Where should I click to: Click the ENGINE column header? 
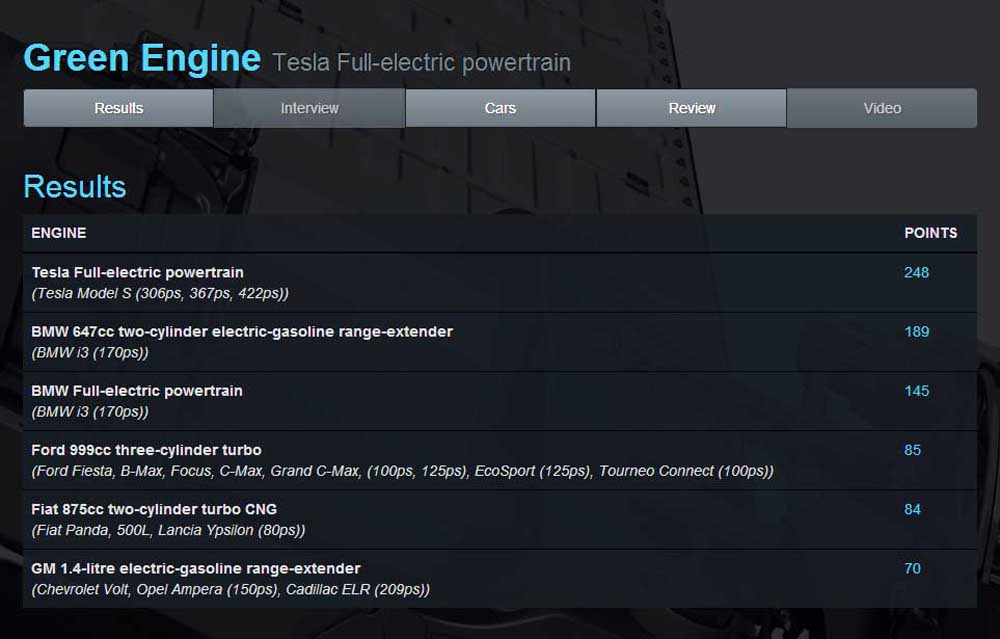point(59,233)
